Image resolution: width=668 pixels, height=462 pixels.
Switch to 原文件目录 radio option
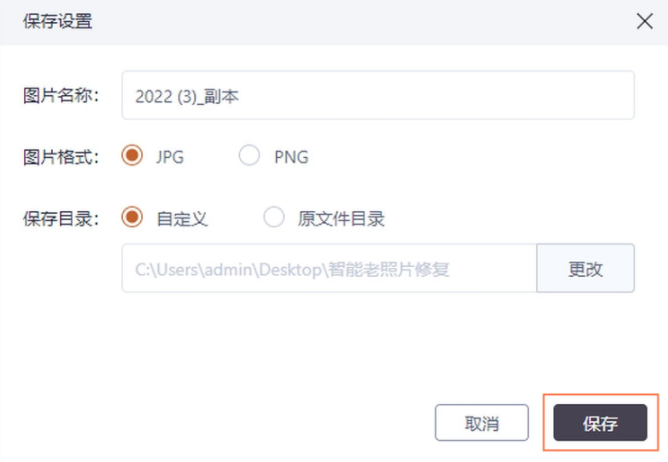(272, 217)
